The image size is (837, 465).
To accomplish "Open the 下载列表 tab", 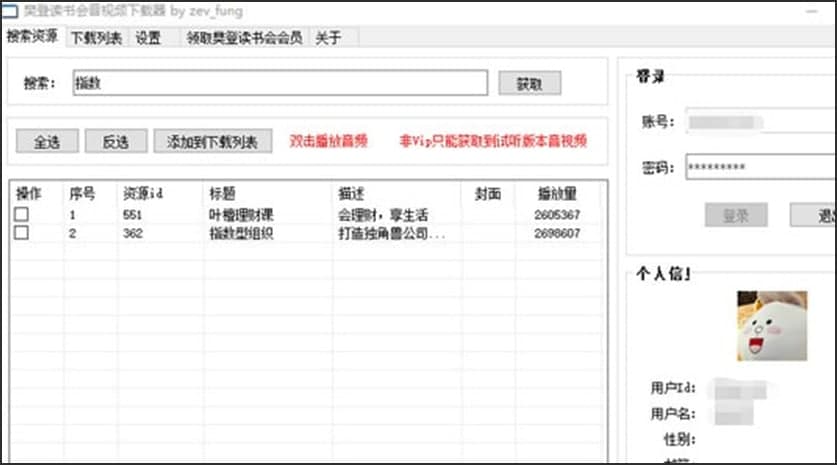I will point(97,38).
